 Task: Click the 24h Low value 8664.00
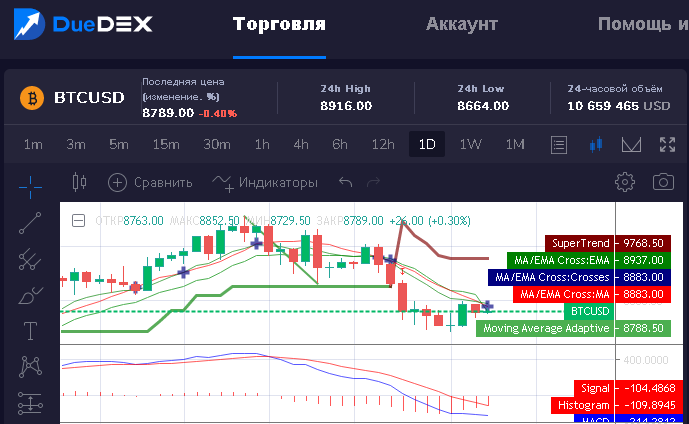(482, 106)
